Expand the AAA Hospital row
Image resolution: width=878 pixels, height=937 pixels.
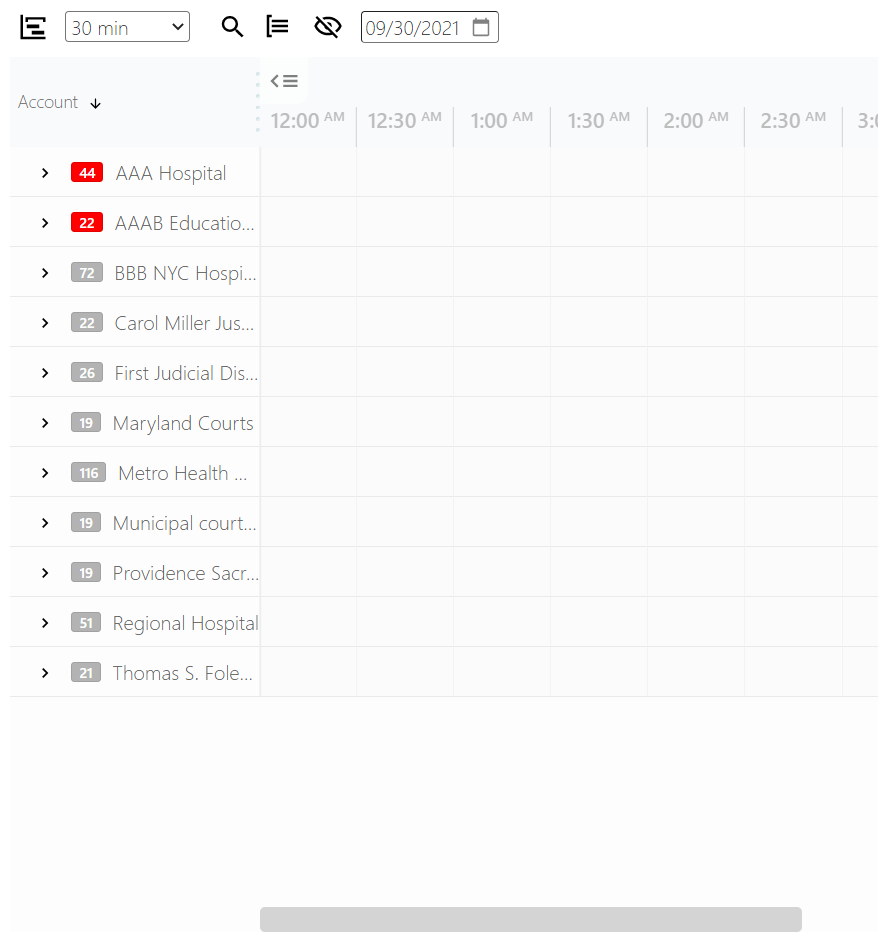(45, 173)
